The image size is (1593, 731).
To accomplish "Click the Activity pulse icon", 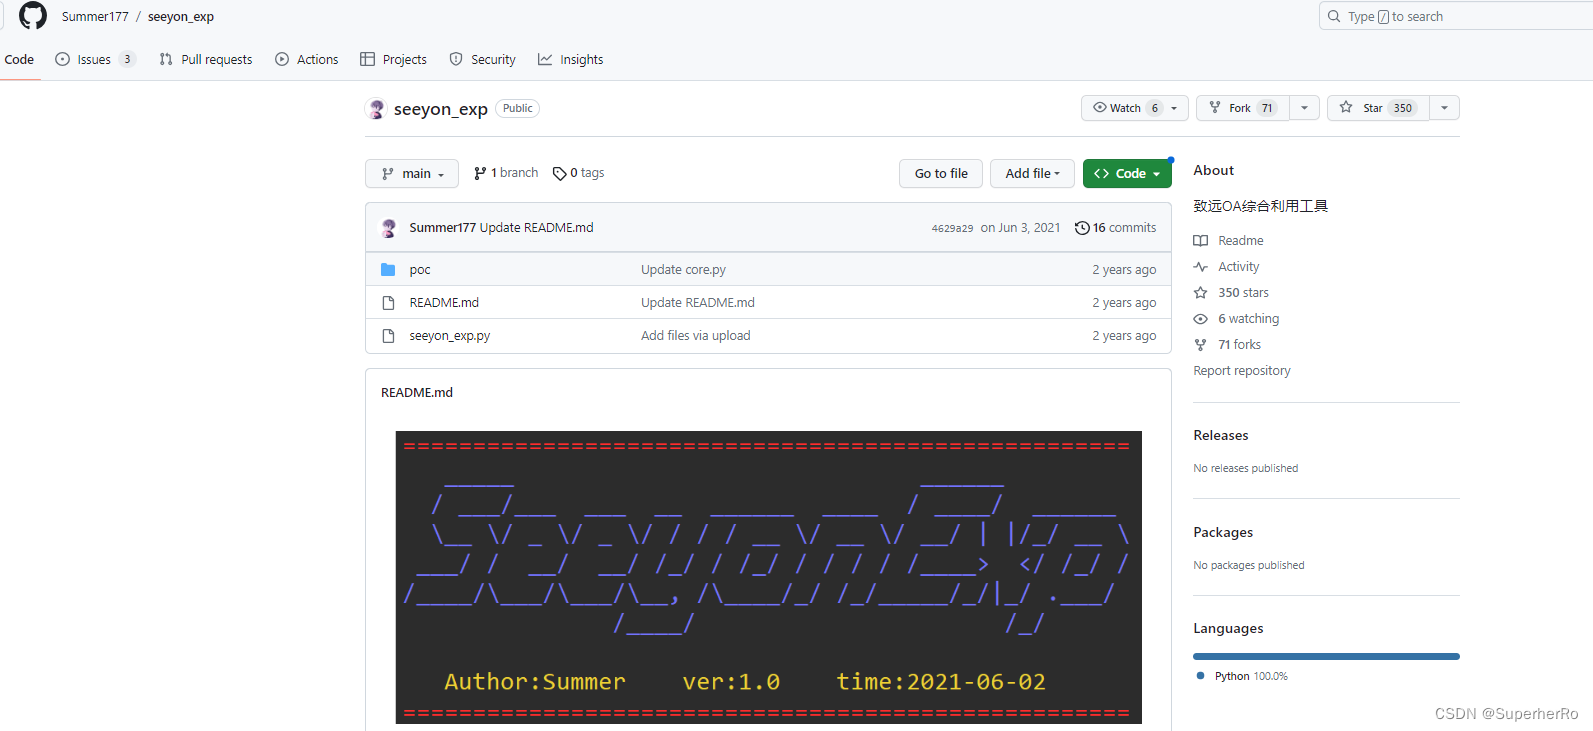I will point(1201,267).
